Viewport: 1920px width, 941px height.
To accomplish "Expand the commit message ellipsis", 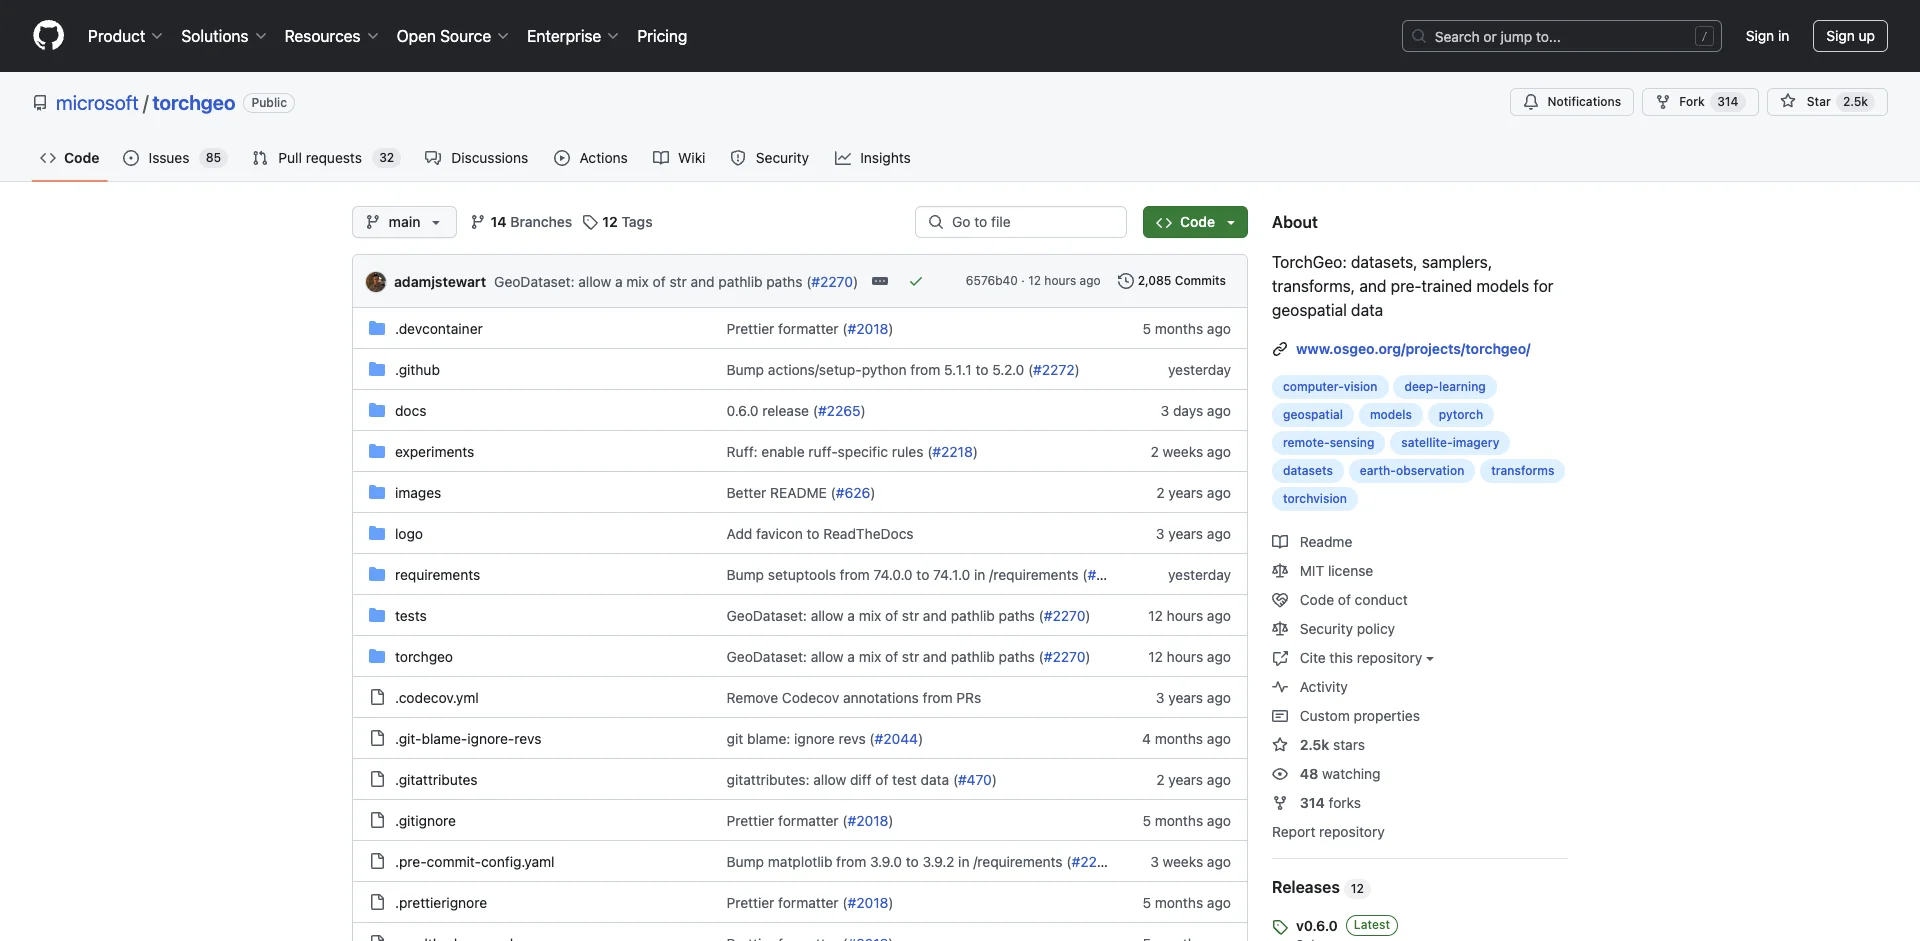I will [880, 282].
